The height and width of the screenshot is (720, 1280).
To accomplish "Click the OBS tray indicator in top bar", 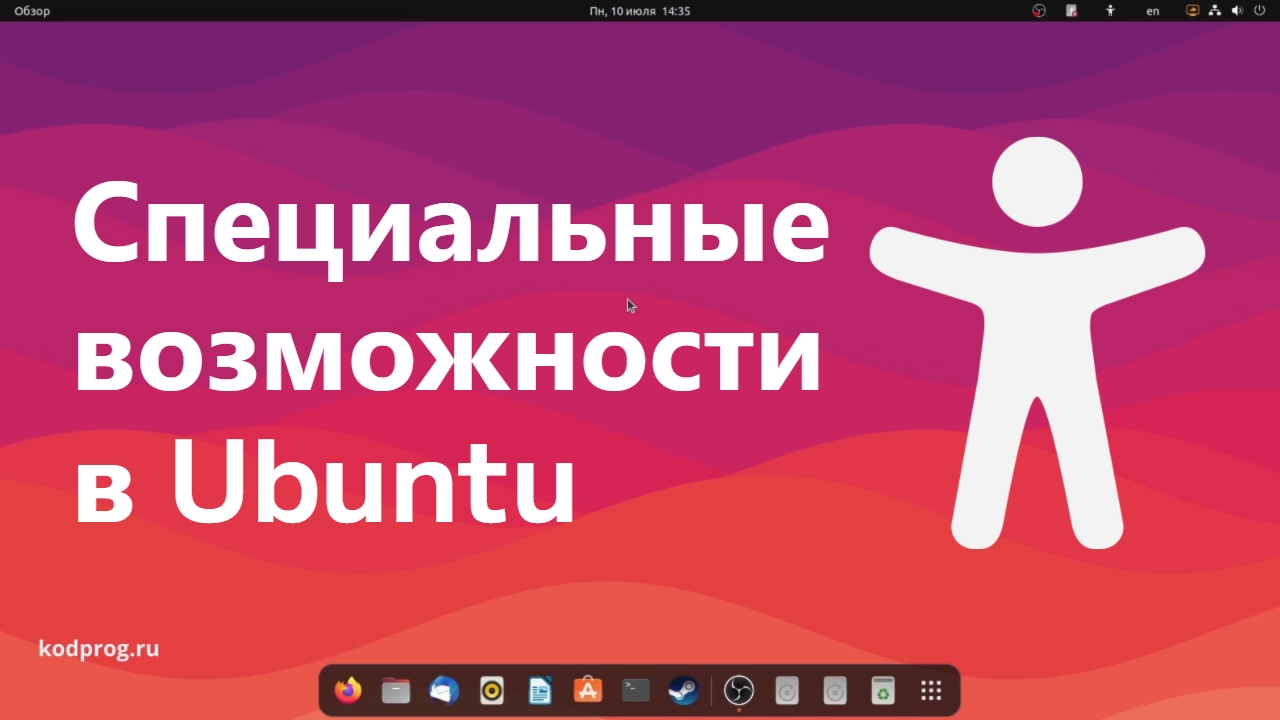I will [1039, 11].
